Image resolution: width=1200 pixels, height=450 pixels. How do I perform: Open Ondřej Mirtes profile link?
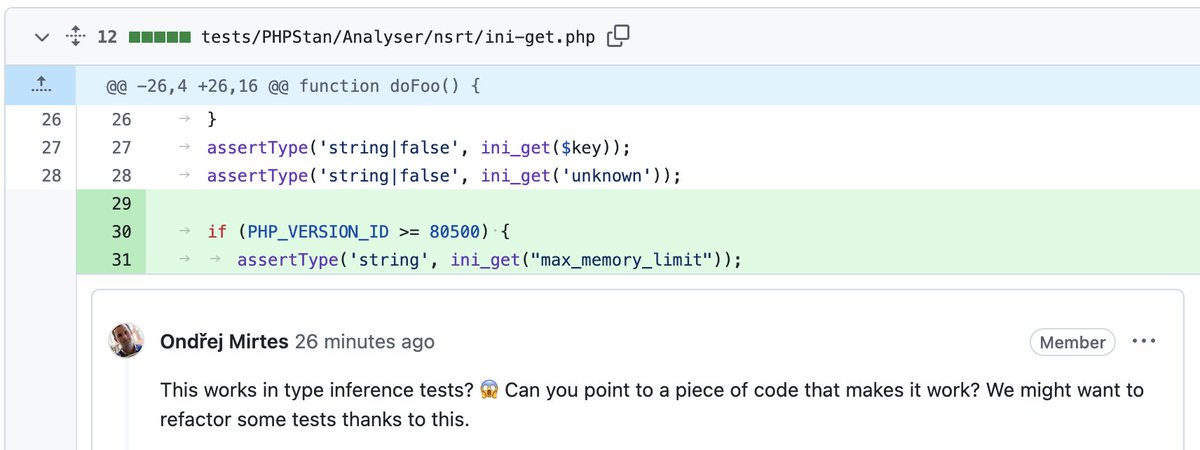[224, 342]
